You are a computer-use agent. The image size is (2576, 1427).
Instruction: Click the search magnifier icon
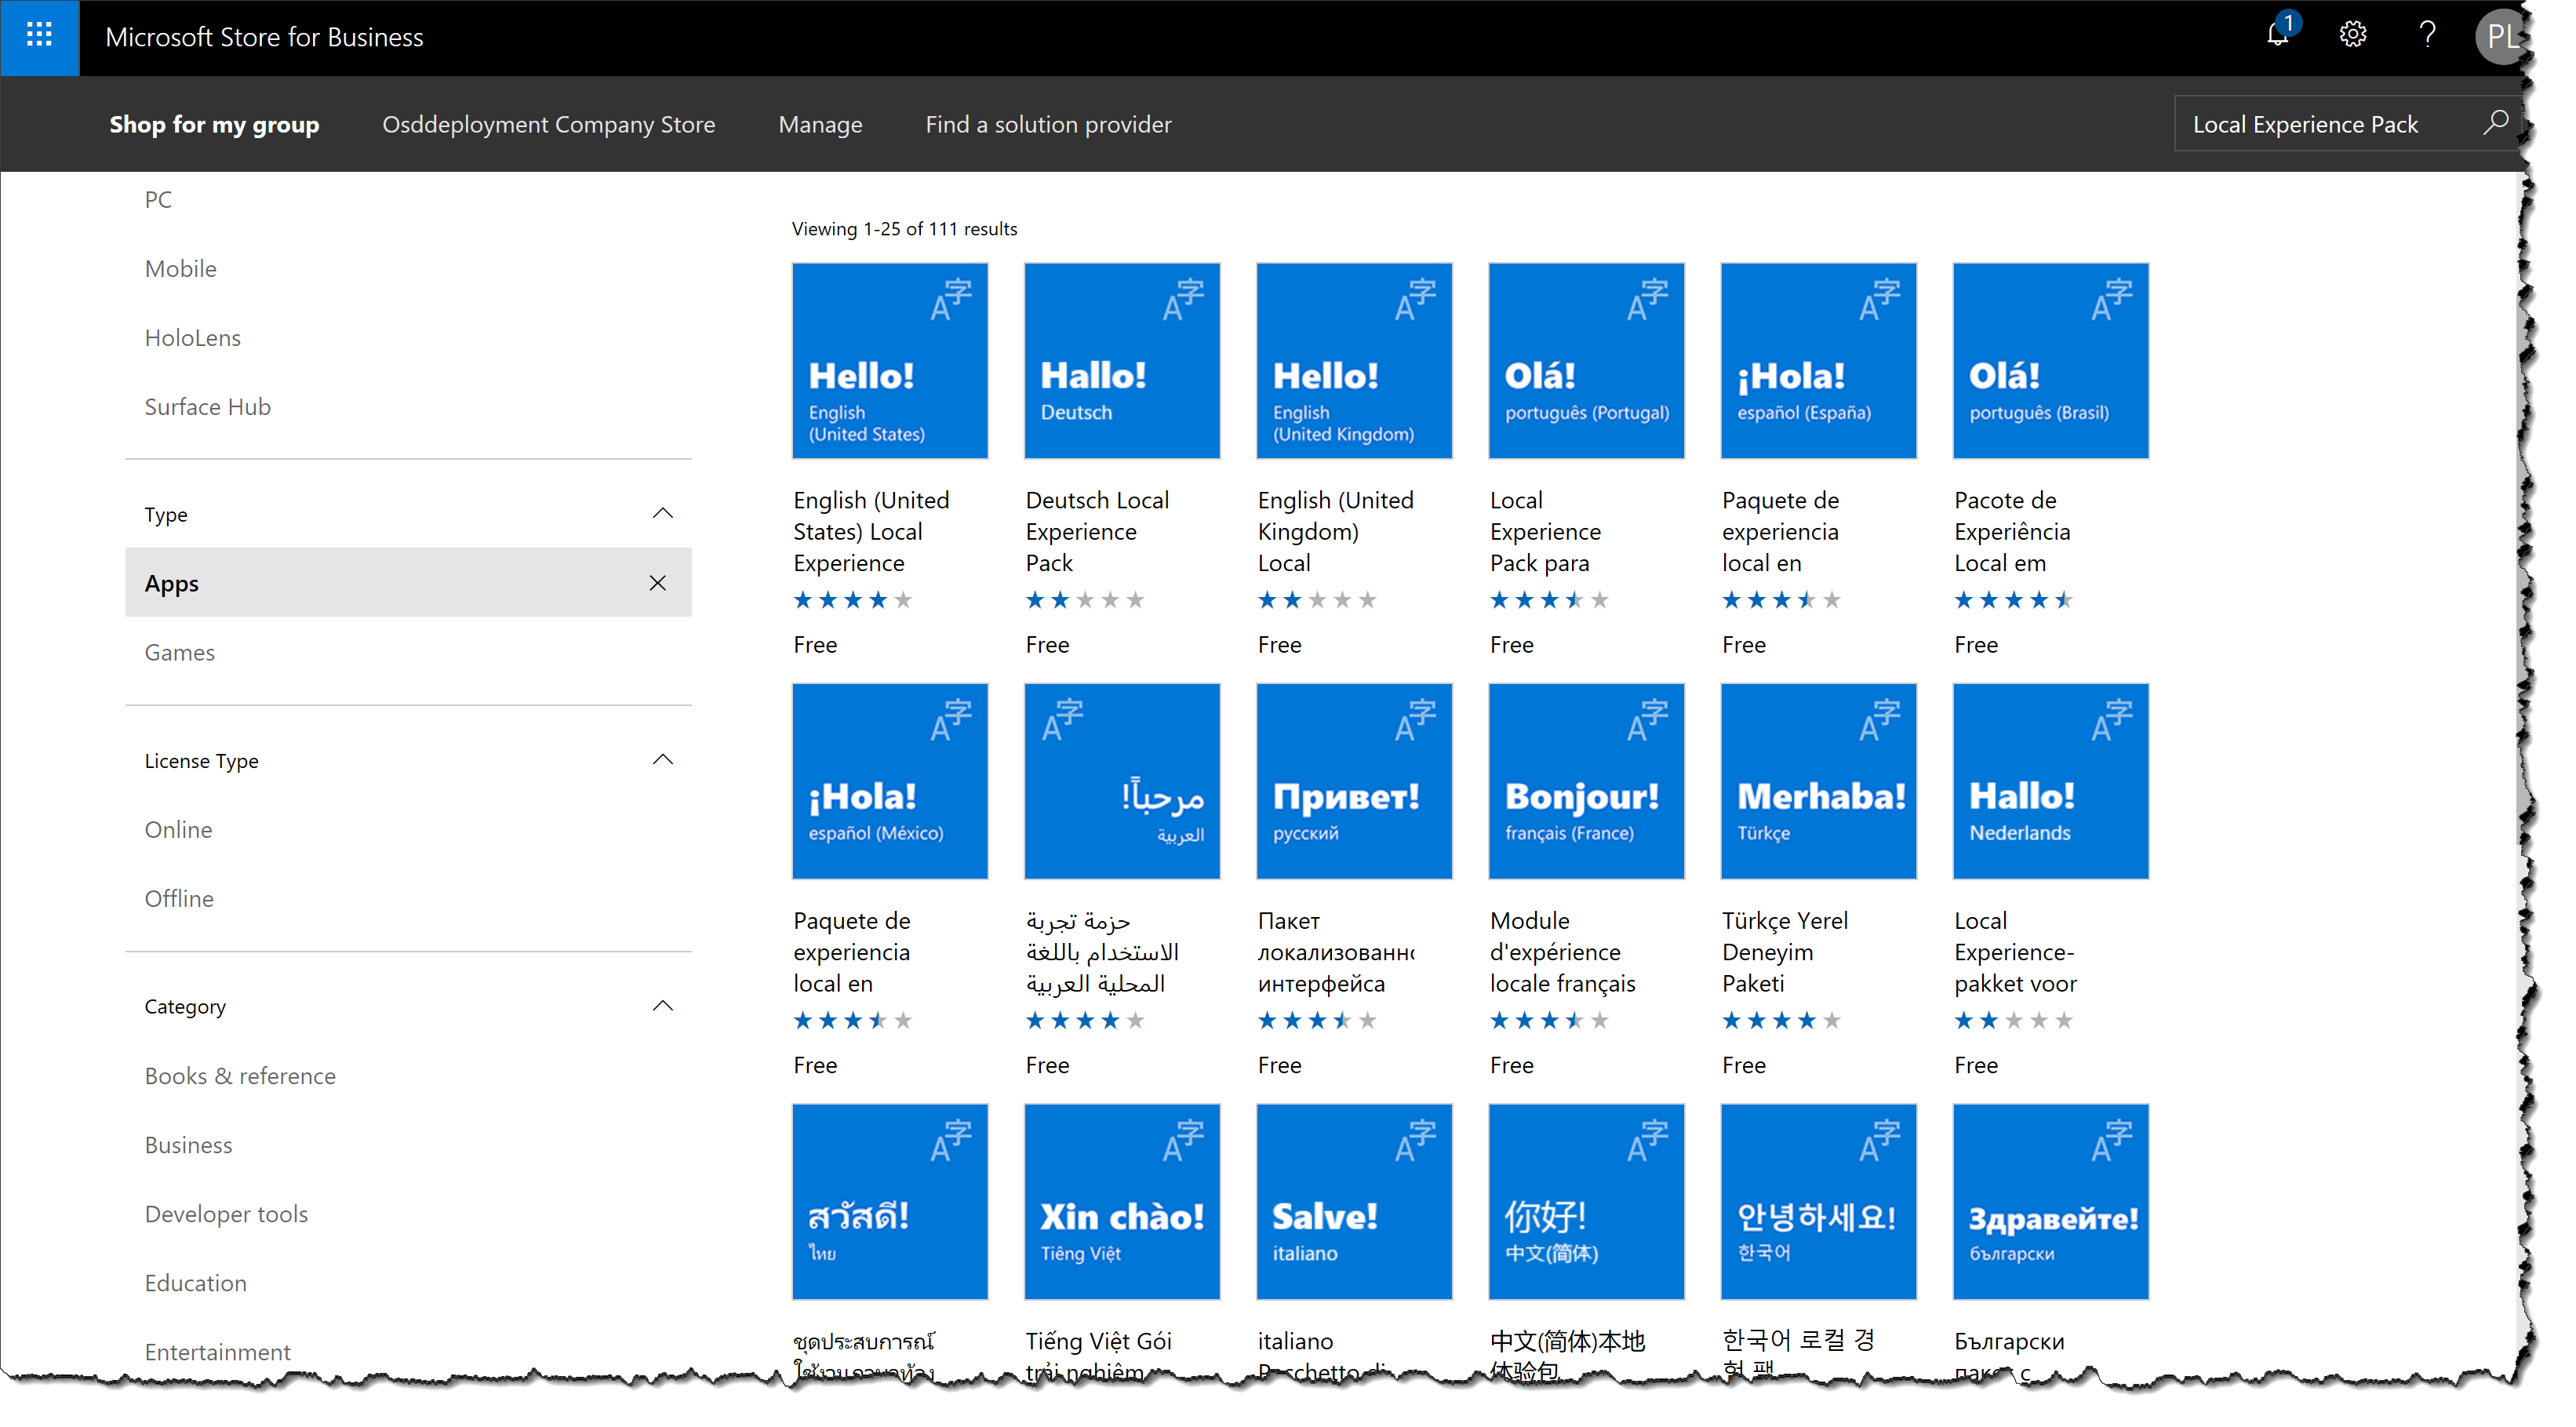tap(2496, 123)
